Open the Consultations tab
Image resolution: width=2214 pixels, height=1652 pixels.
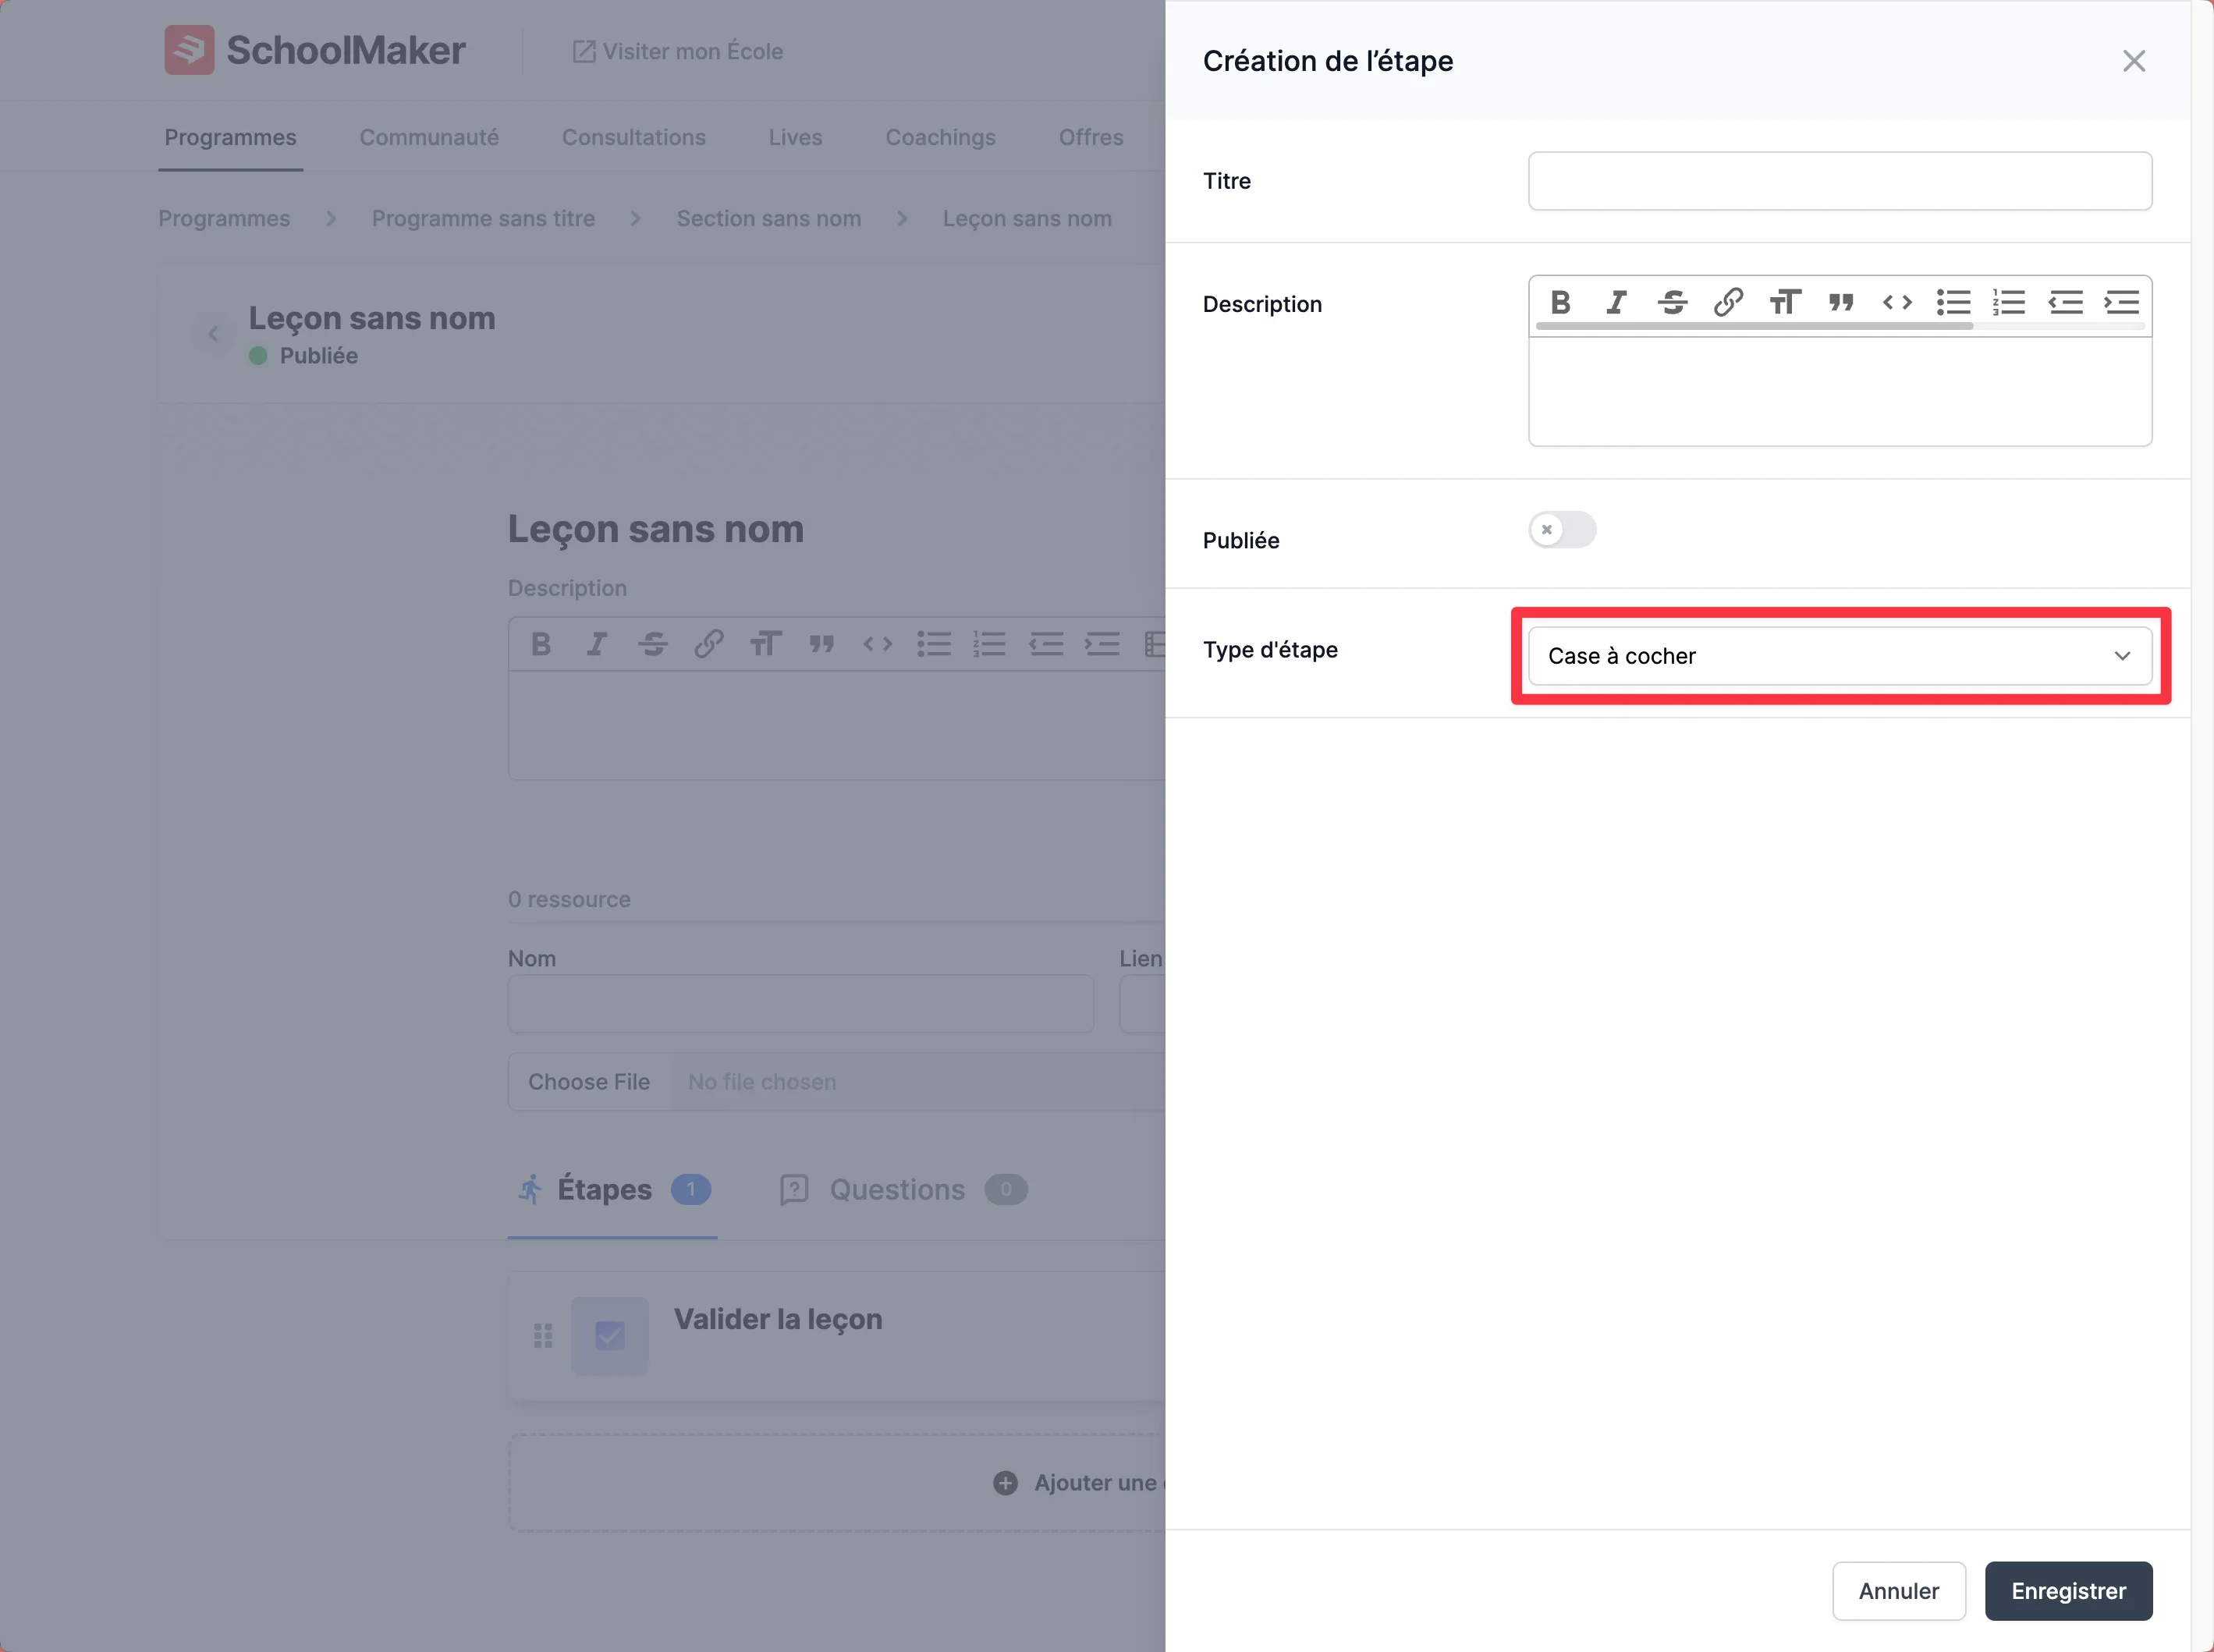click(634, 137)
